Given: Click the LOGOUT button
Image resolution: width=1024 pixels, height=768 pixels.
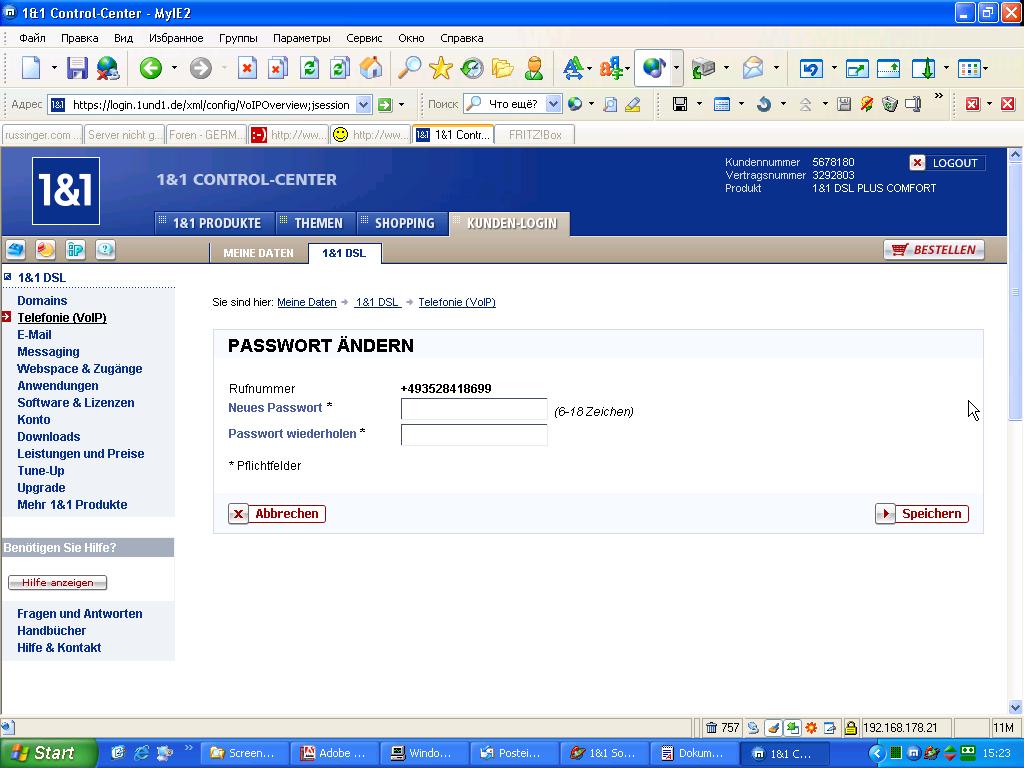Looking at the screenshot, I should pyautogui.click(x=947, y=163).
